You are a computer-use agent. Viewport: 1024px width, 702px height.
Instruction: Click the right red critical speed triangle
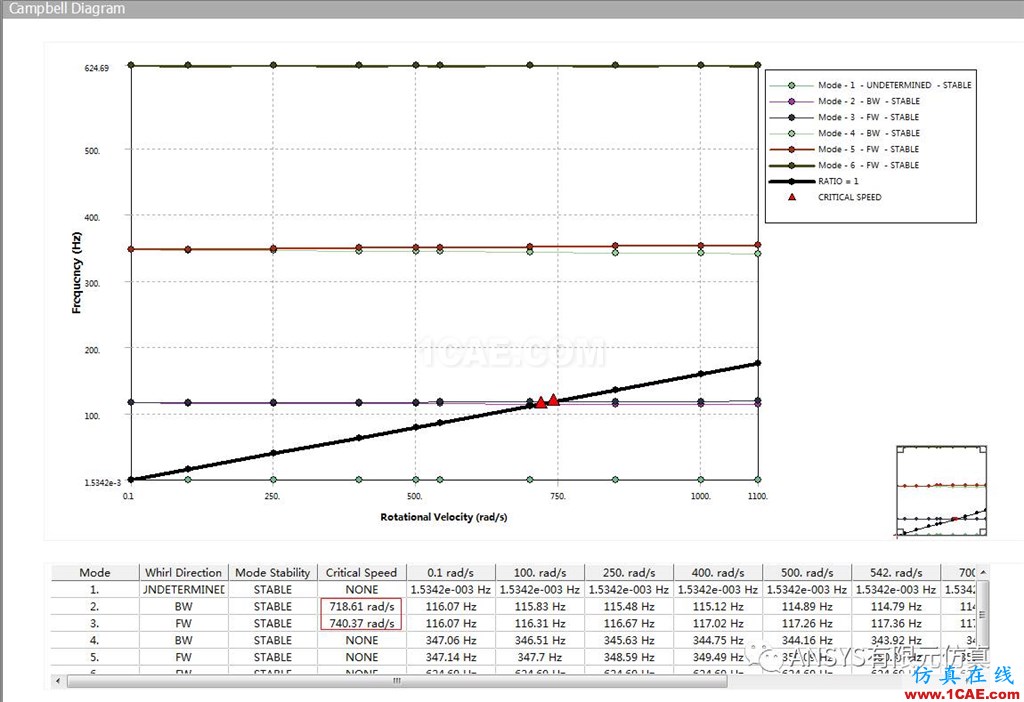coord(554,400)
